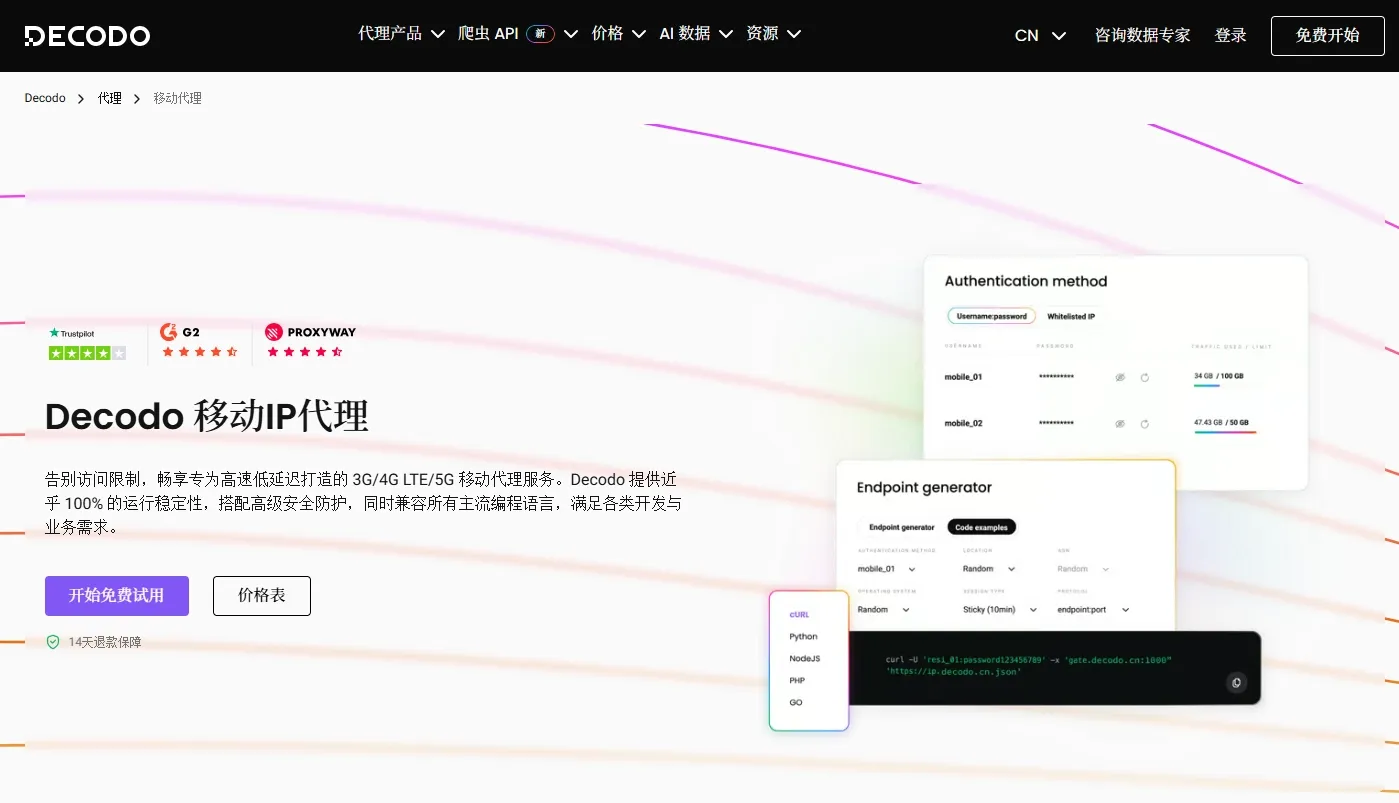Screen dimensions: 1399x803
Task: Switch to the Code examples tab
Action: [x=982, y=527]
